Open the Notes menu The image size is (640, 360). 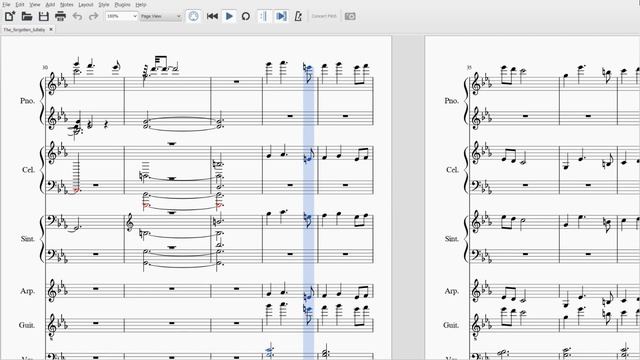click(67, 4)
